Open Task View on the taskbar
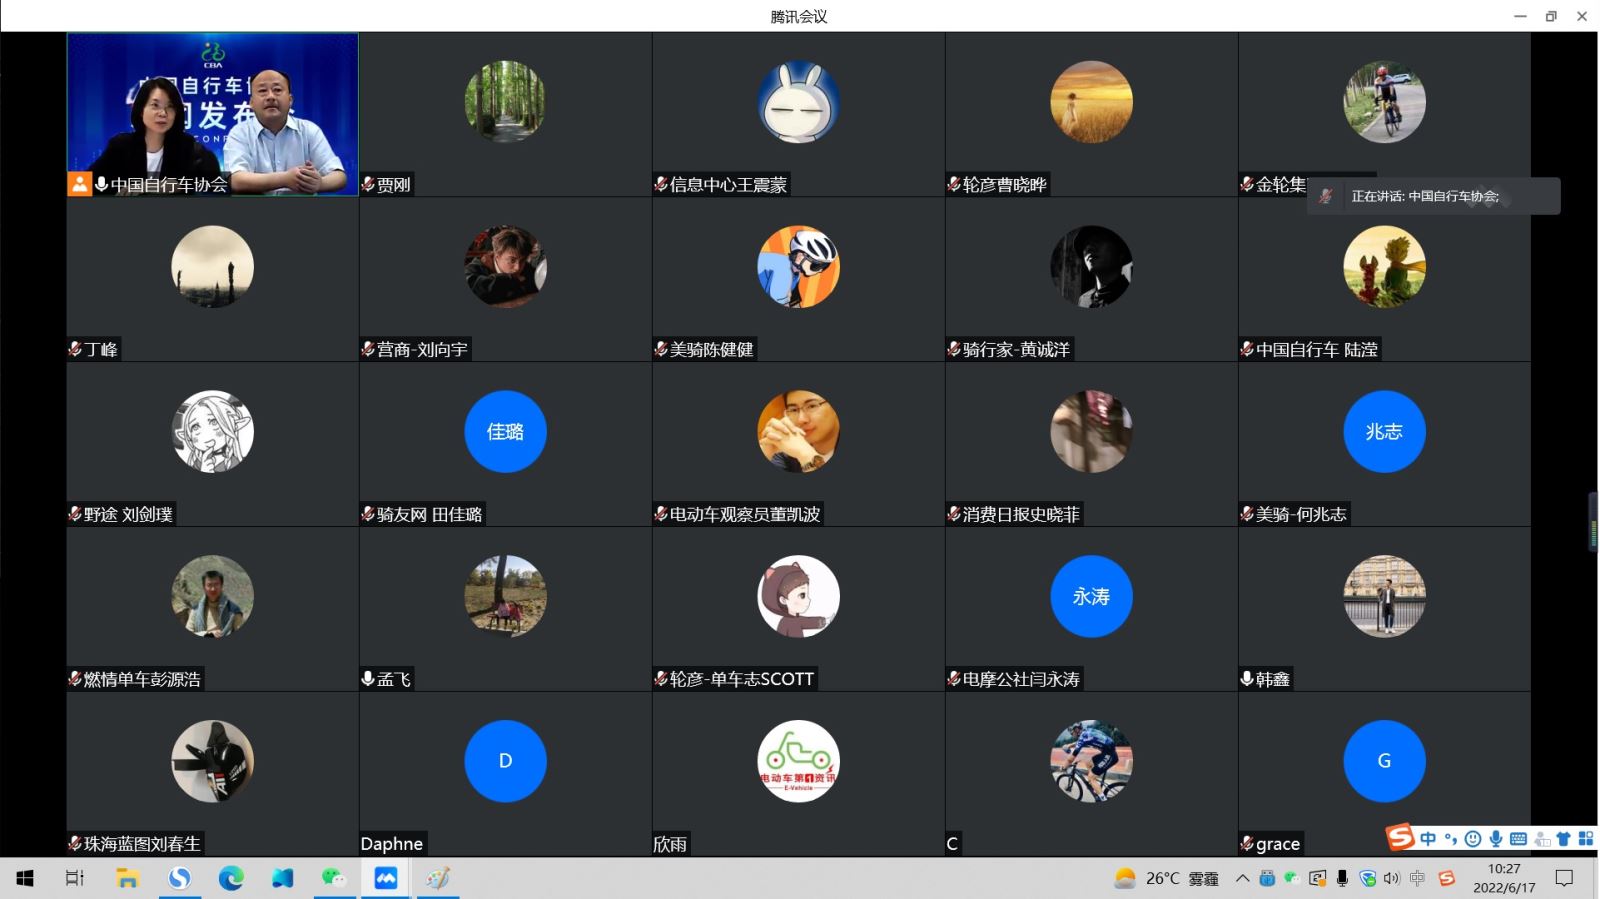The height and width of the screenshot is (899, 1600). click(75, 878)
